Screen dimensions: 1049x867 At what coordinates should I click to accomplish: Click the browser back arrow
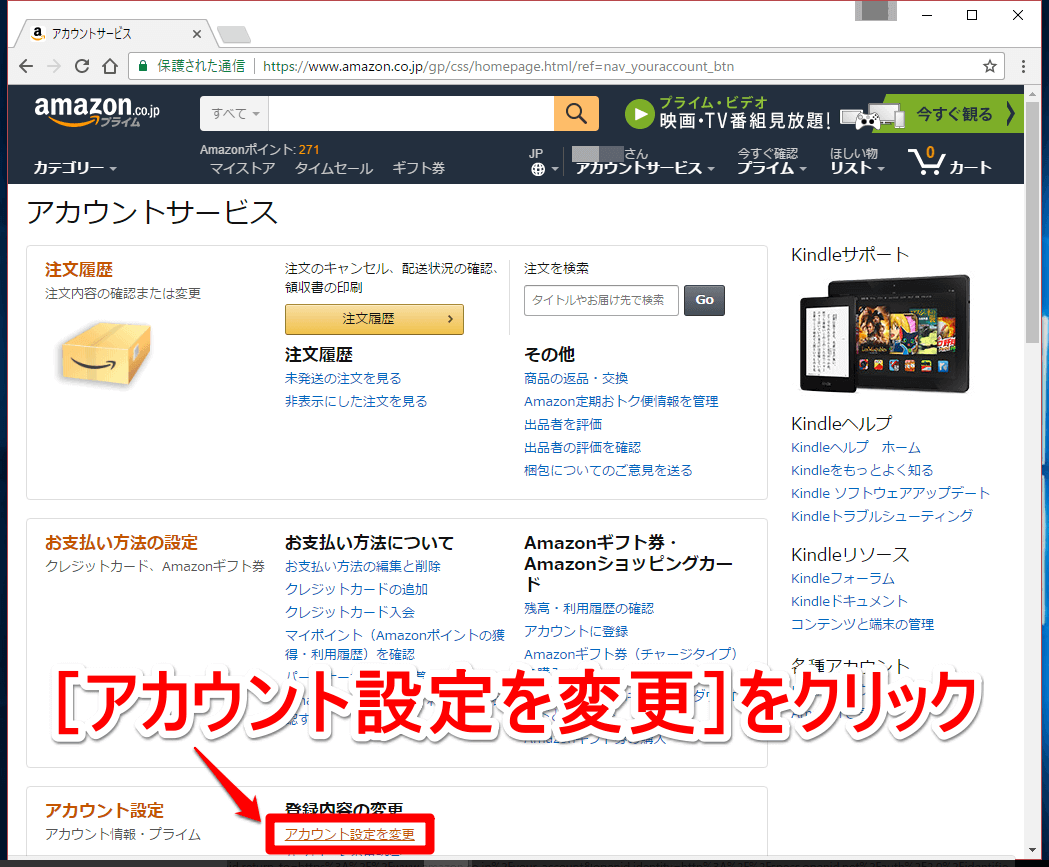point(25,66)
